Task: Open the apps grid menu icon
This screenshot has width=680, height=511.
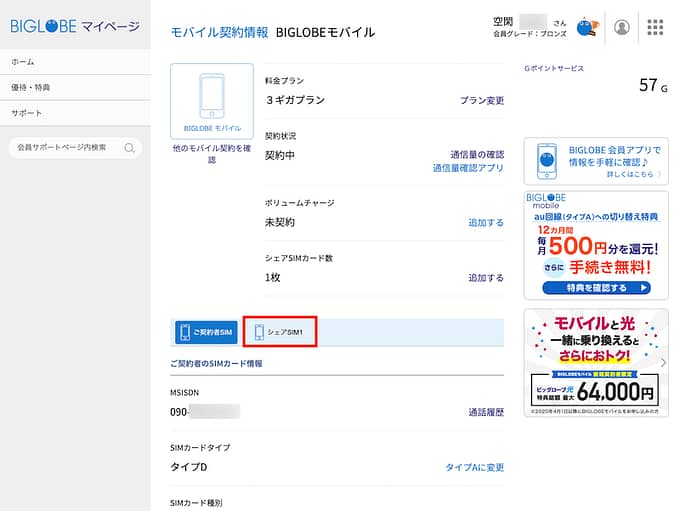Action: pos(655,27)
